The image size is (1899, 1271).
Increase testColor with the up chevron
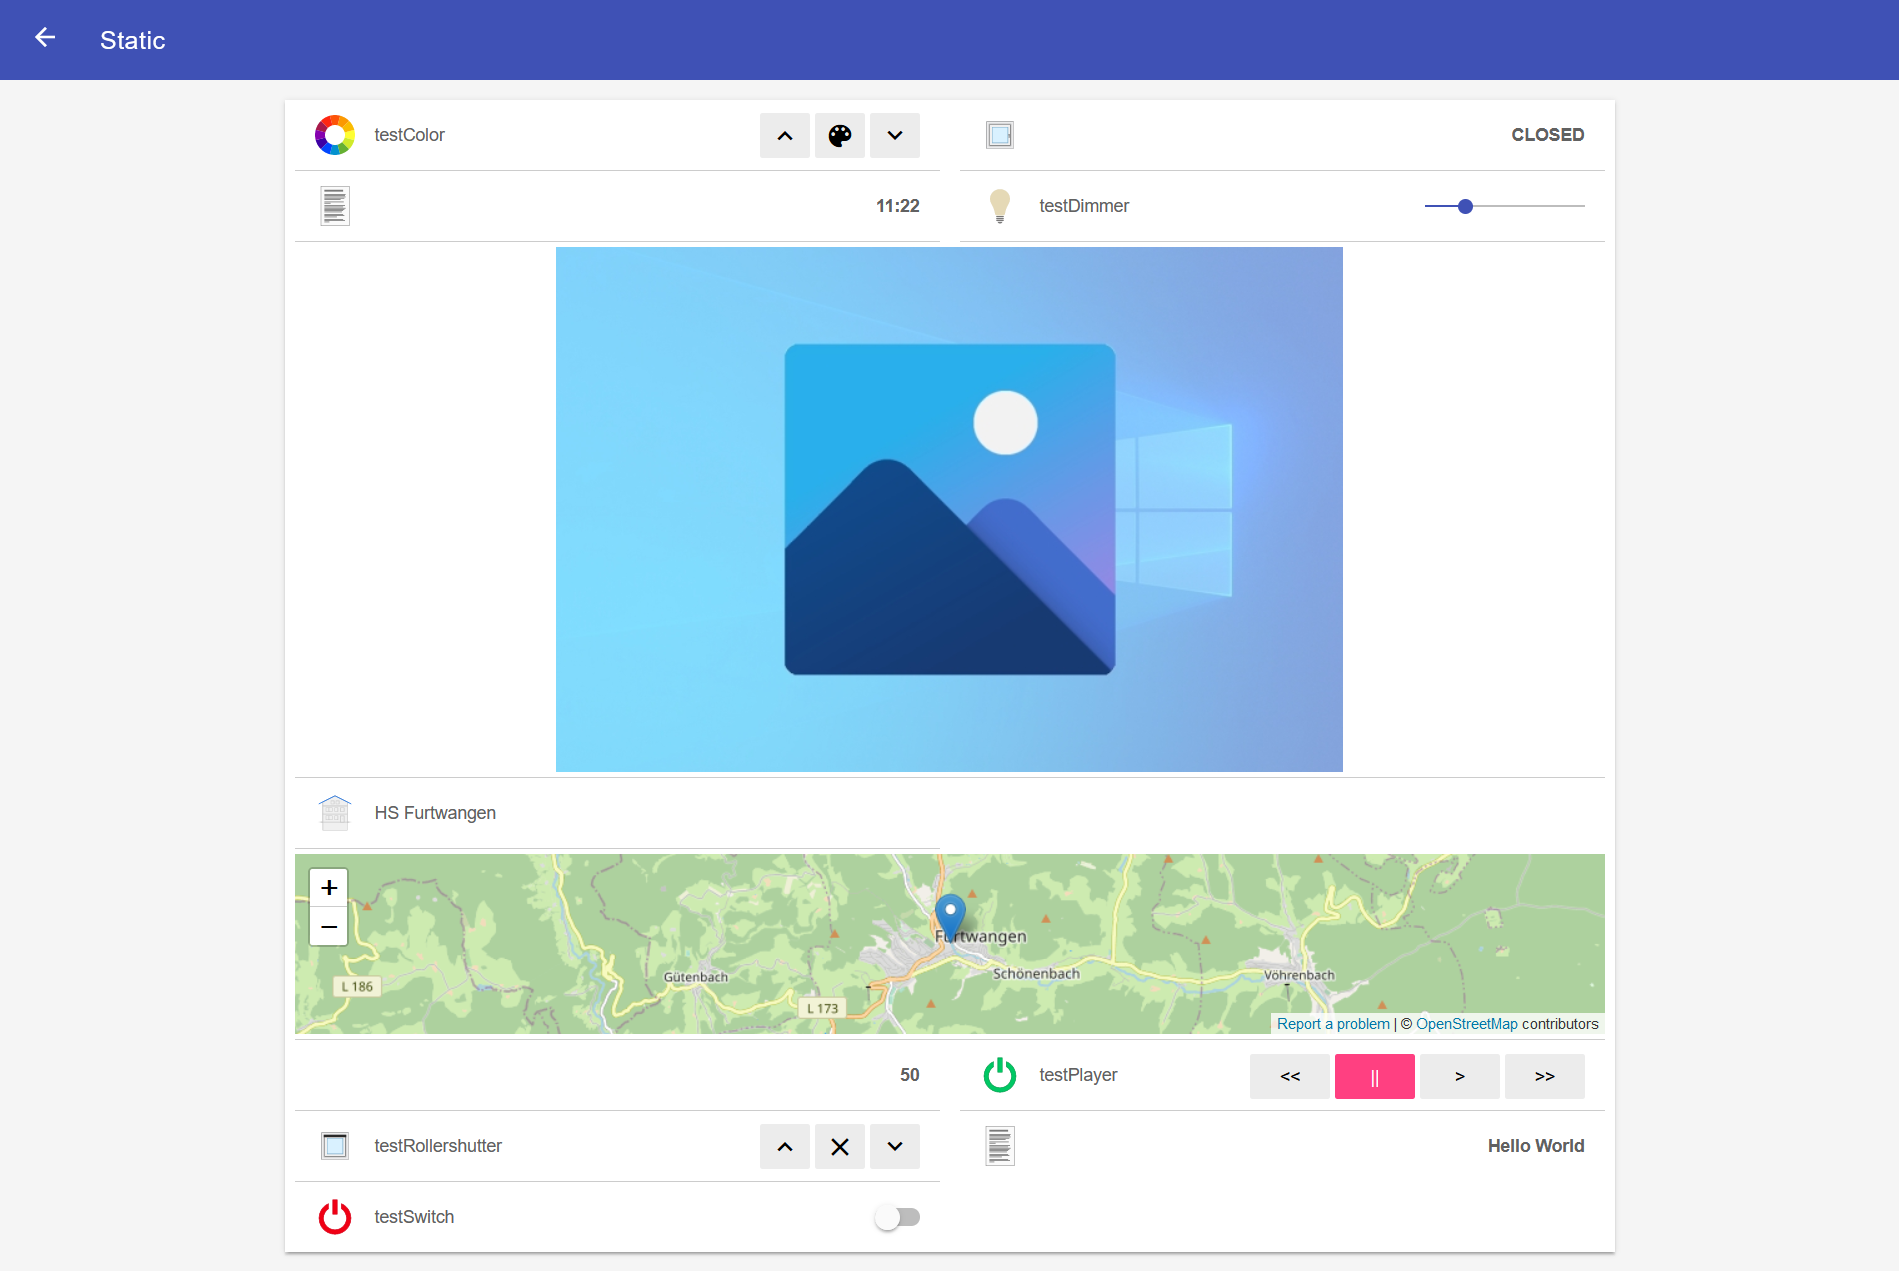tap(785, 135)
